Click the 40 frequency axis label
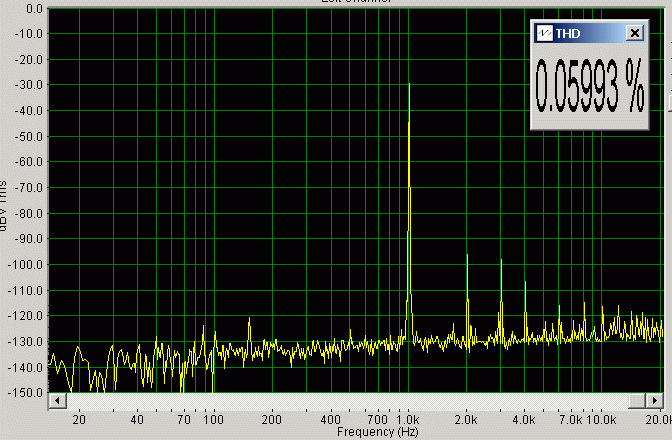 coord(137,419)
